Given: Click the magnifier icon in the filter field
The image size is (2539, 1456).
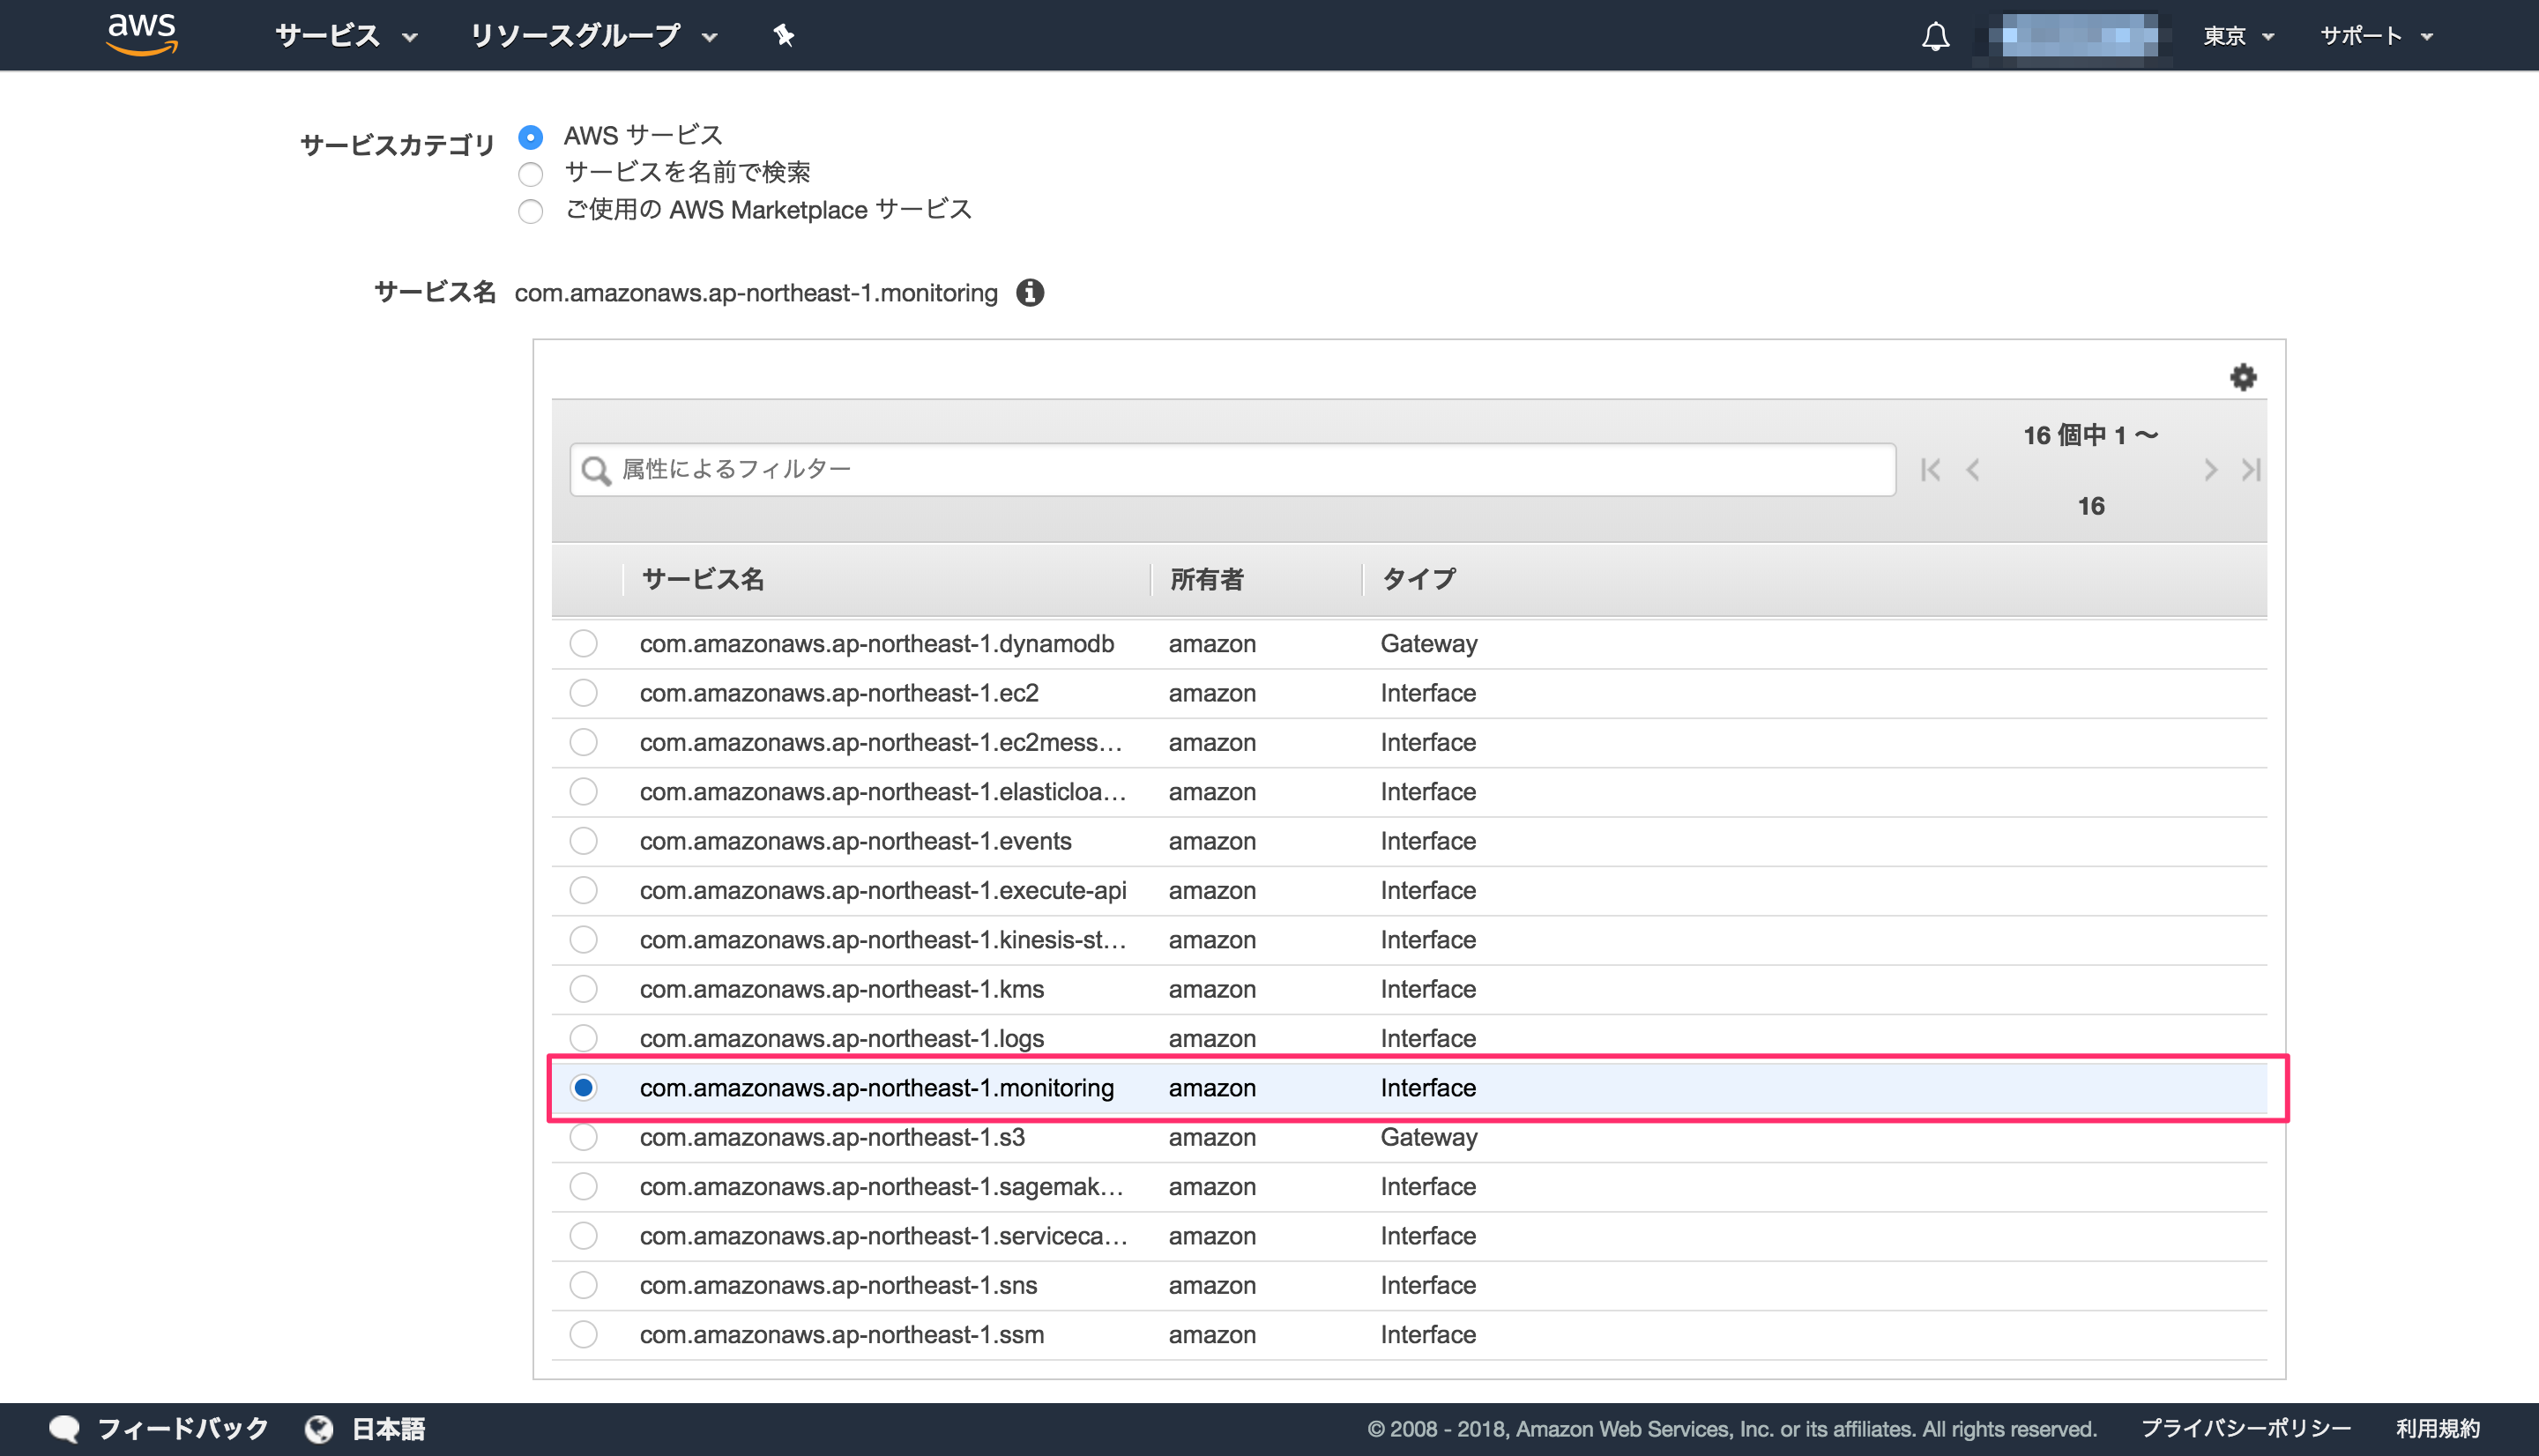Looking at the screenshot, I should [x=596, y=469].
